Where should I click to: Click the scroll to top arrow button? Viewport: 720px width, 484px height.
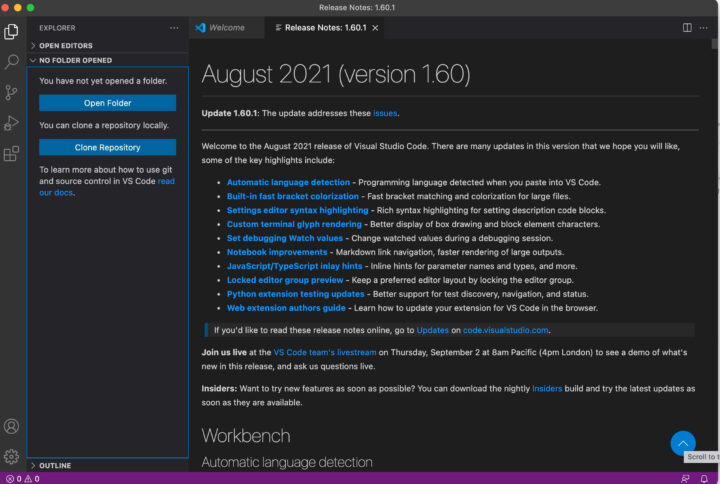point(683,443)
